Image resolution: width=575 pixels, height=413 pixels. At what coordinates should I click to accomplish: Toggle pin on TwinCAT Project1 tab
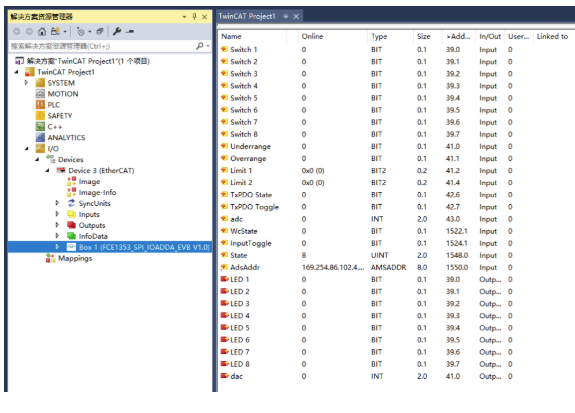click(286, 17)
